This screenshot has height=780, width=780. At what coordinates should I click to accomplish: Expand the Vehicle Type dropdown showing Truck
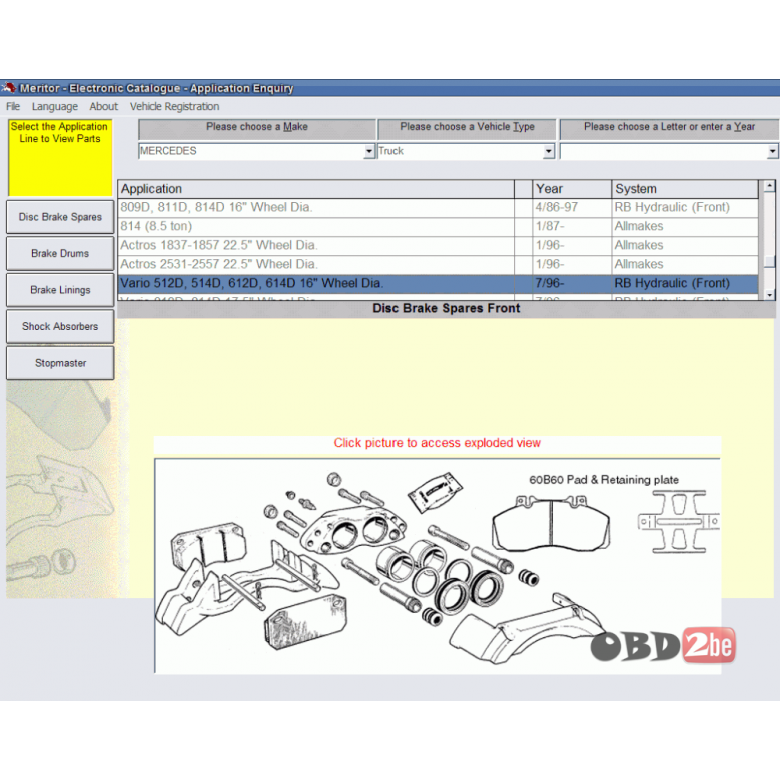[549, 151]
